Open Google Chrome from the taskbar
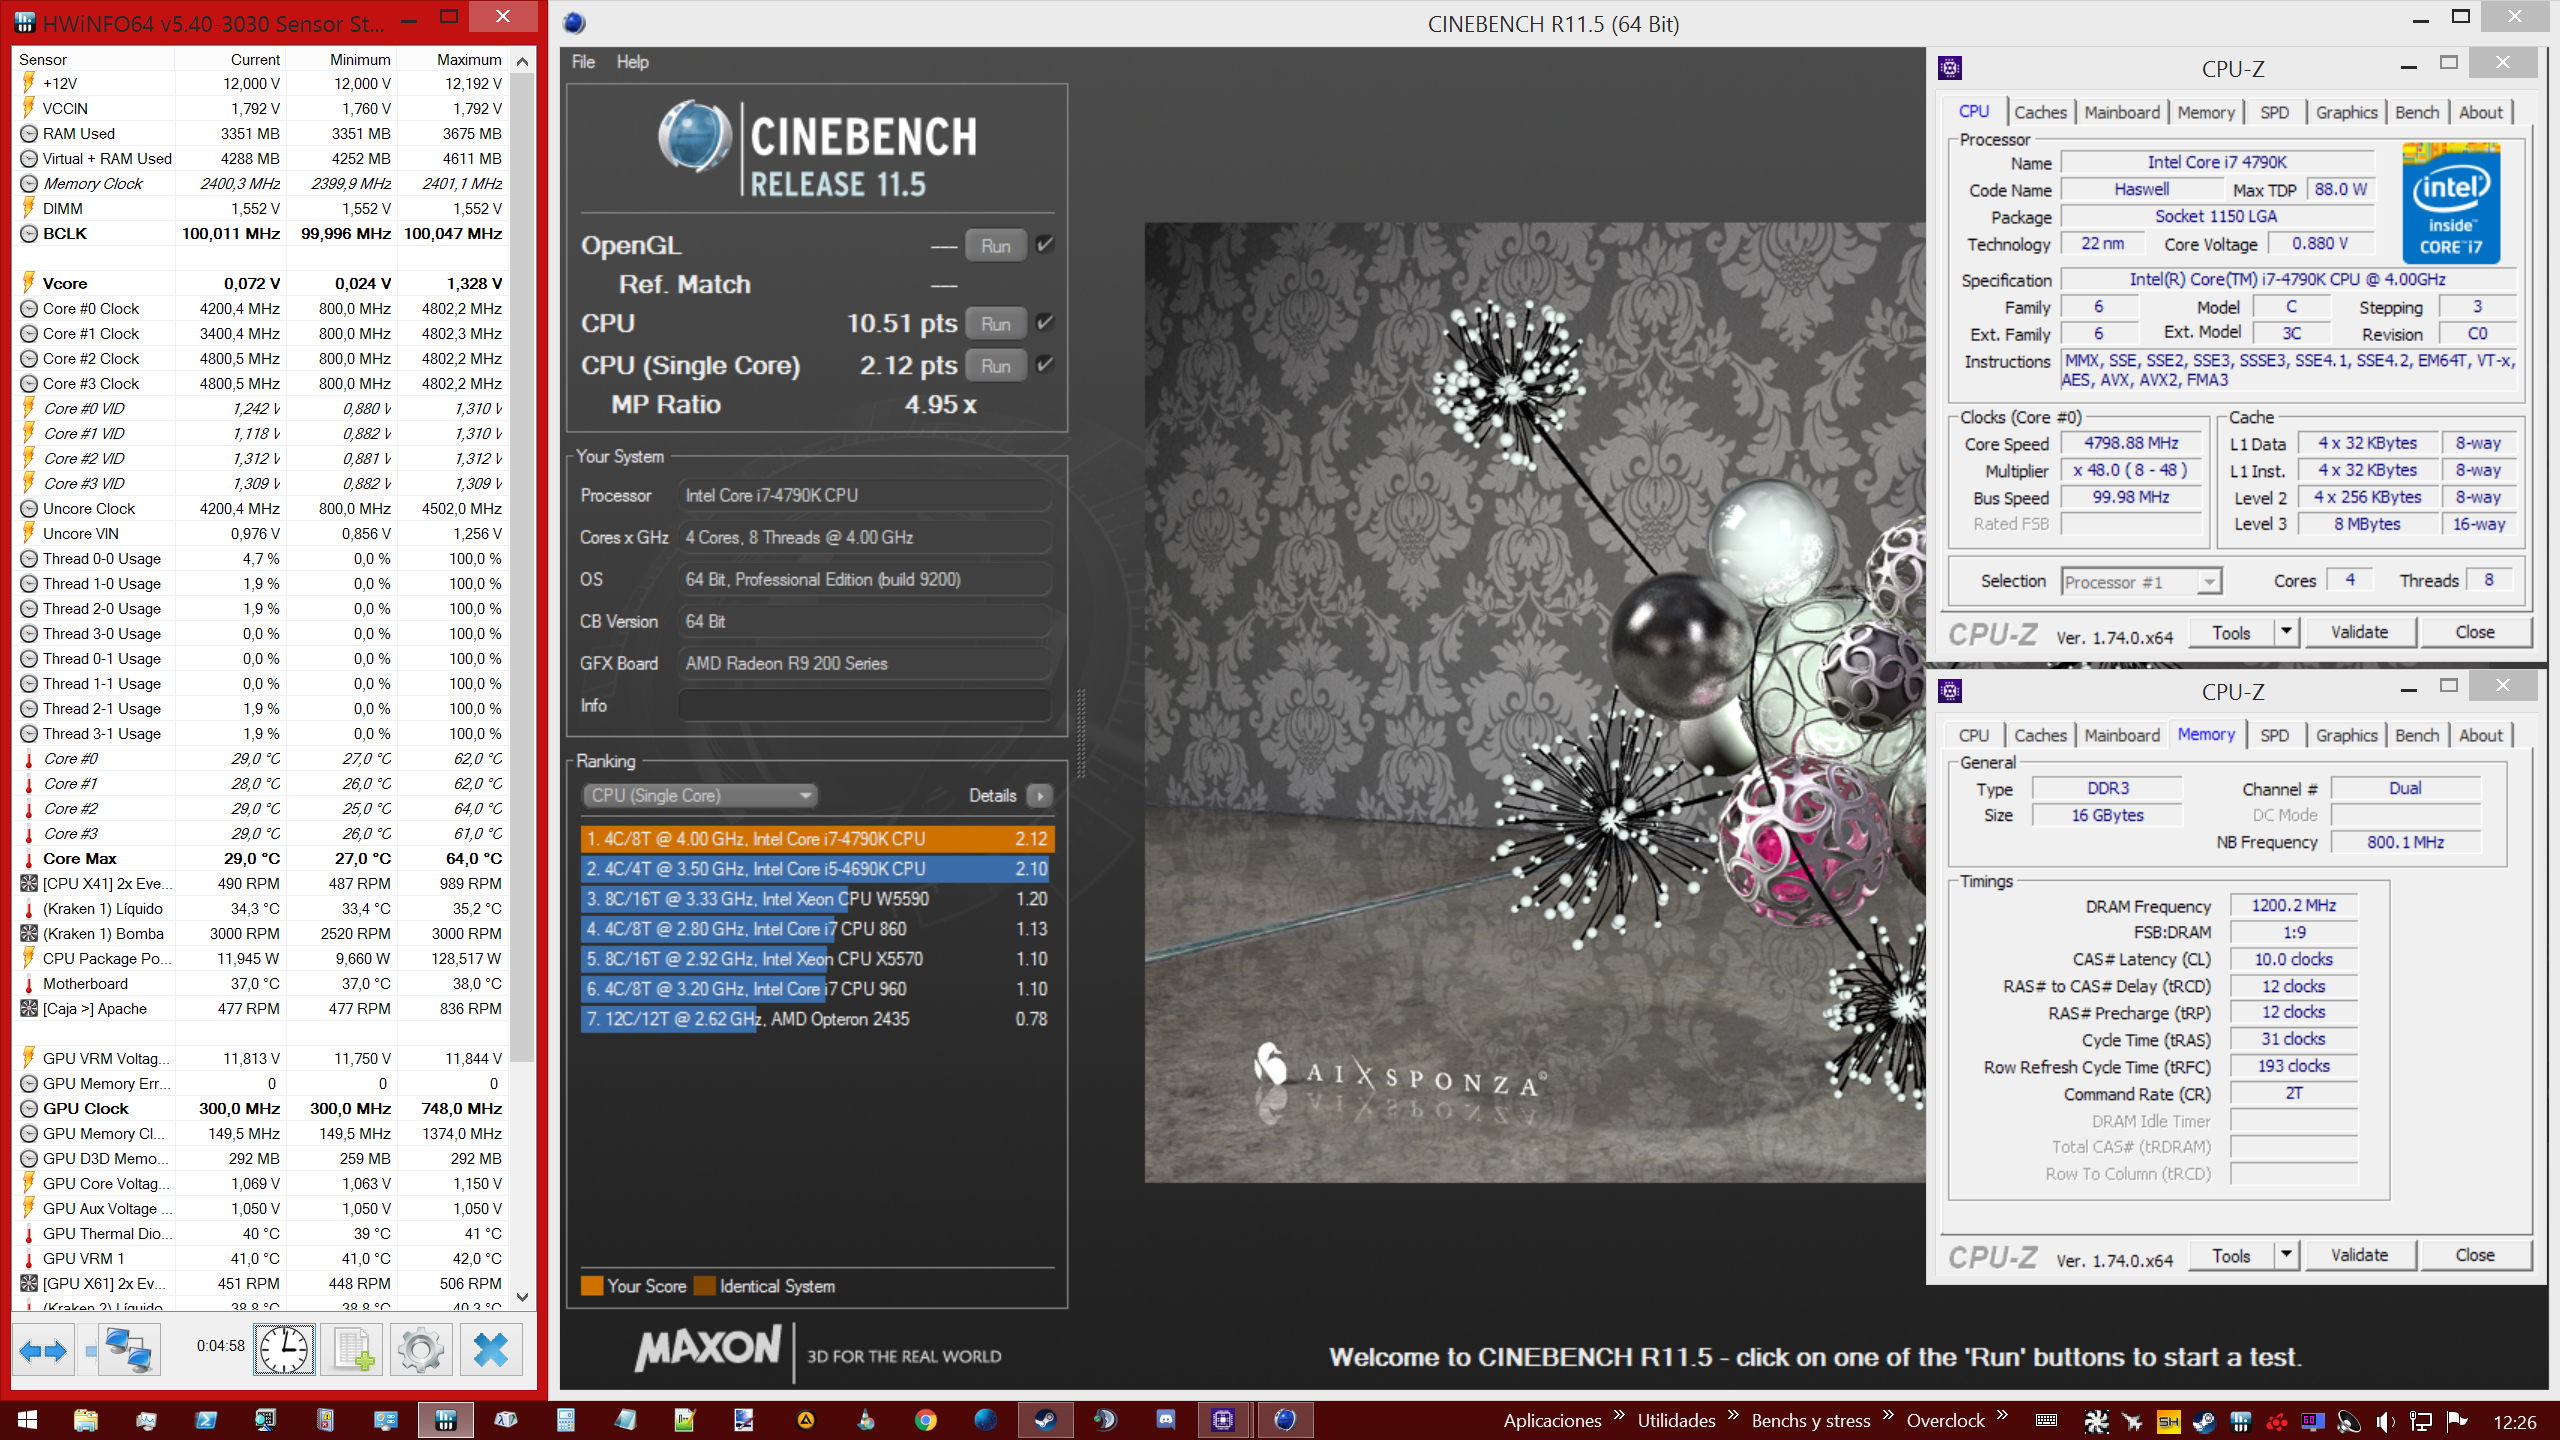This screenshot has width=2560, height=1440. click(x=926, y=1420)
